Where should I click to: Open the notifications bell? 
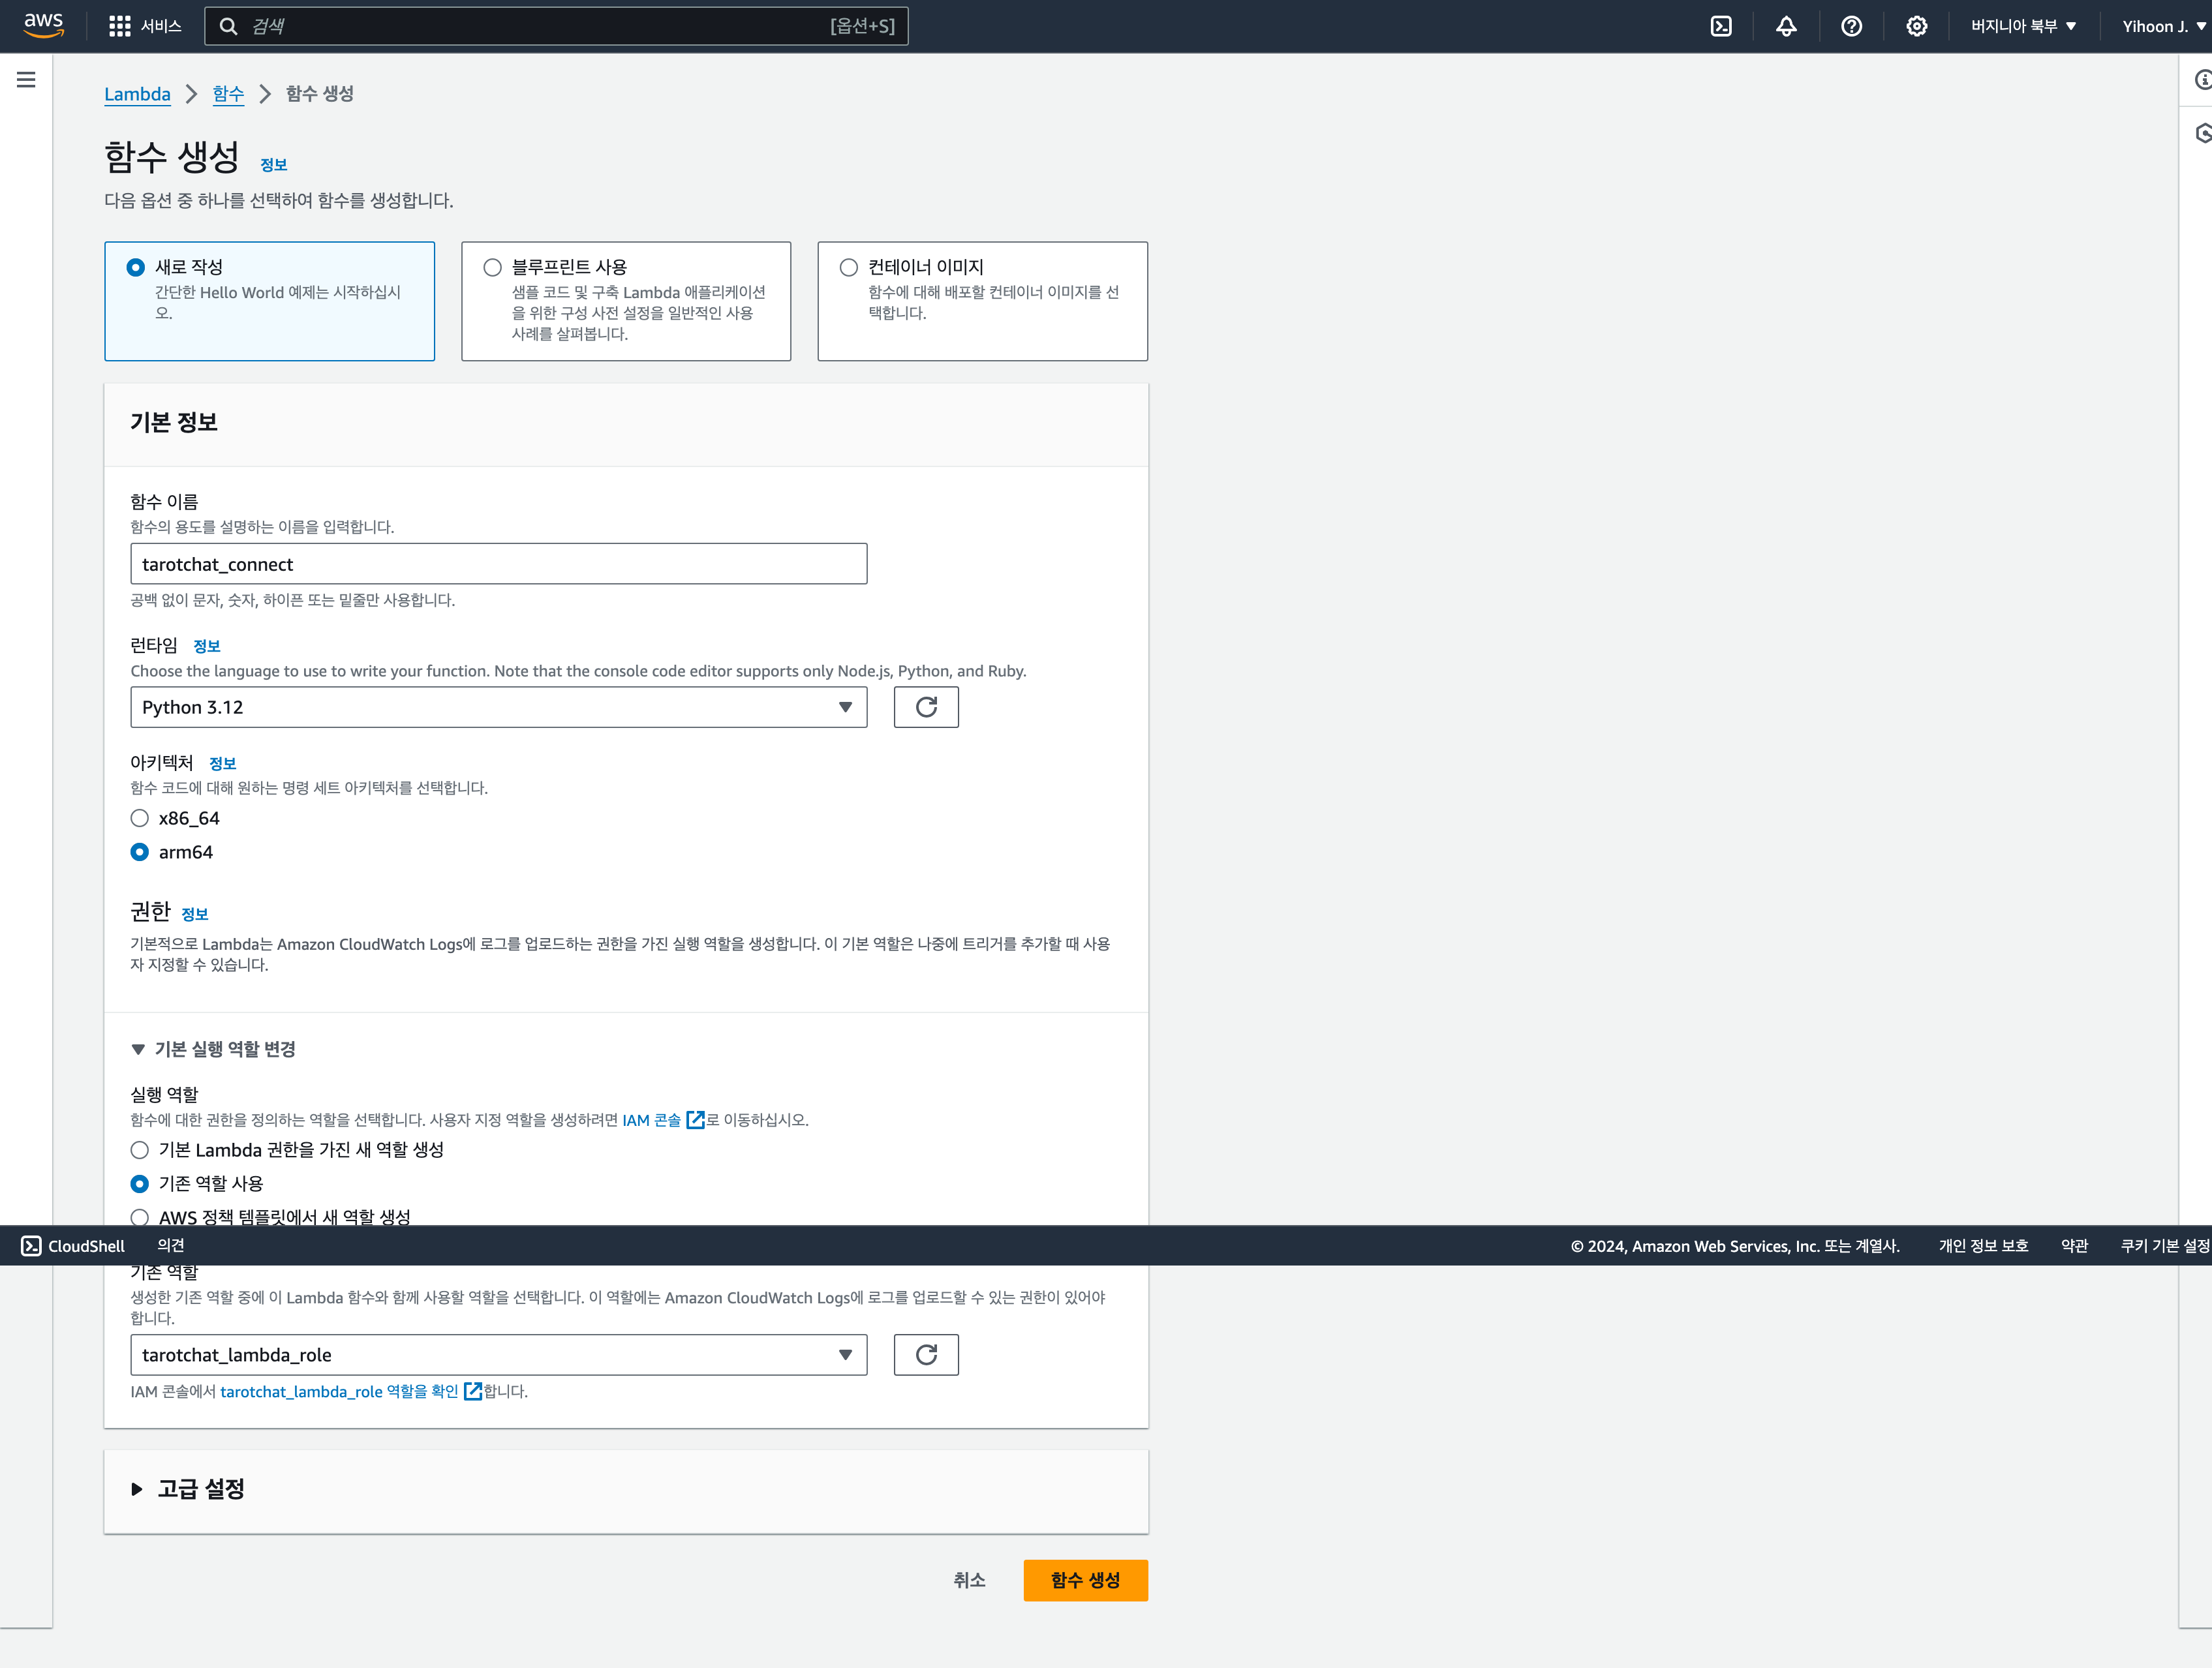click(x=1786, y=26)
